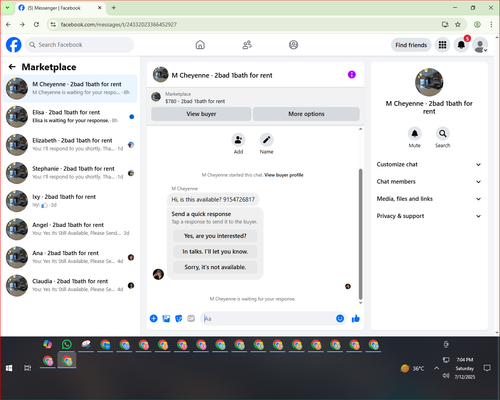Click the sticker icon in composer
Viewport: 500px width, 400px height.
coord(179,319)
